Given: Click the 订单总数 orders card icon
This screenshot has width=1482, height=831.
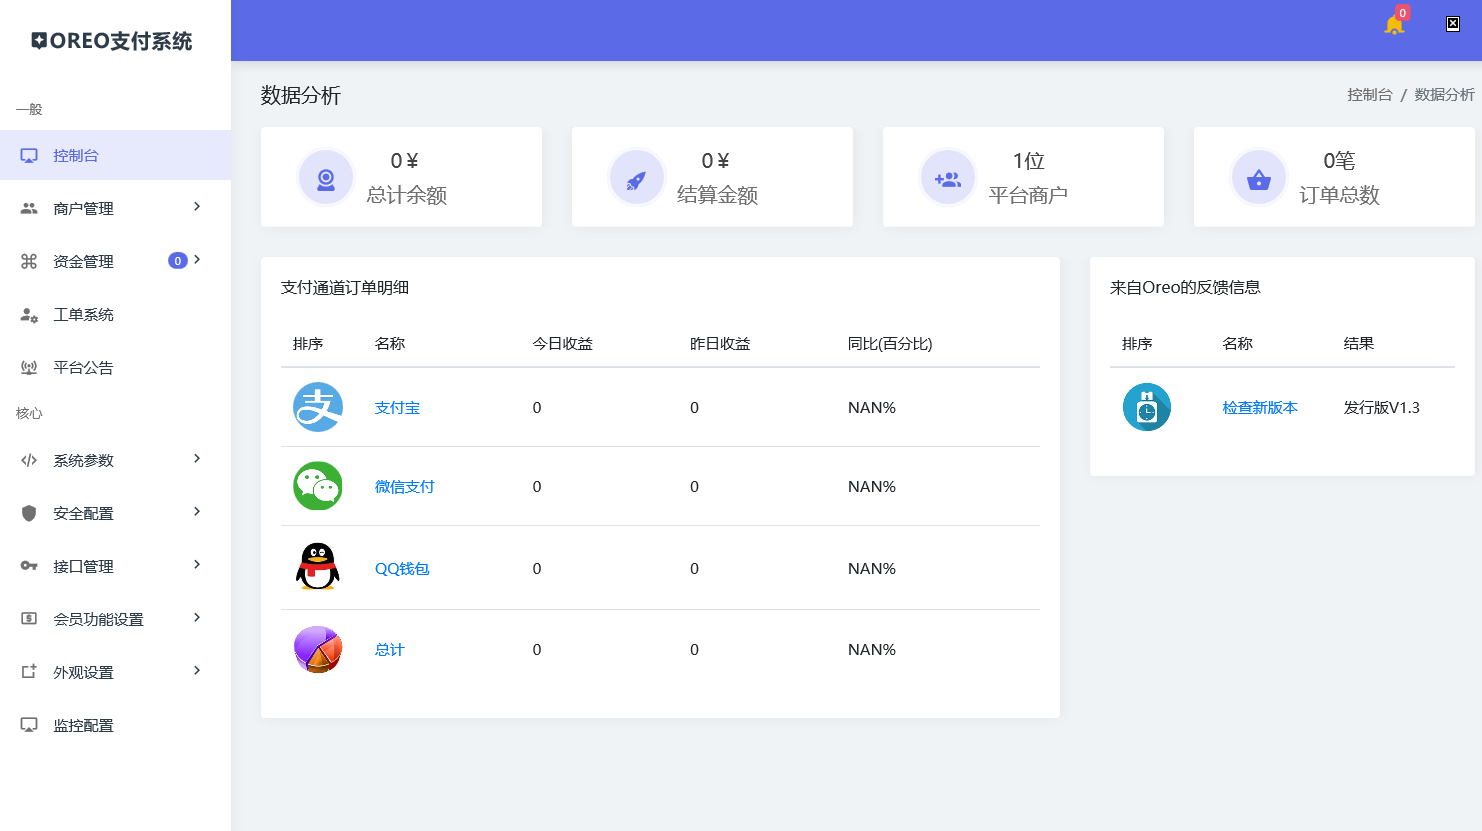Looking at the screenshot, I should pos(1258,177).
